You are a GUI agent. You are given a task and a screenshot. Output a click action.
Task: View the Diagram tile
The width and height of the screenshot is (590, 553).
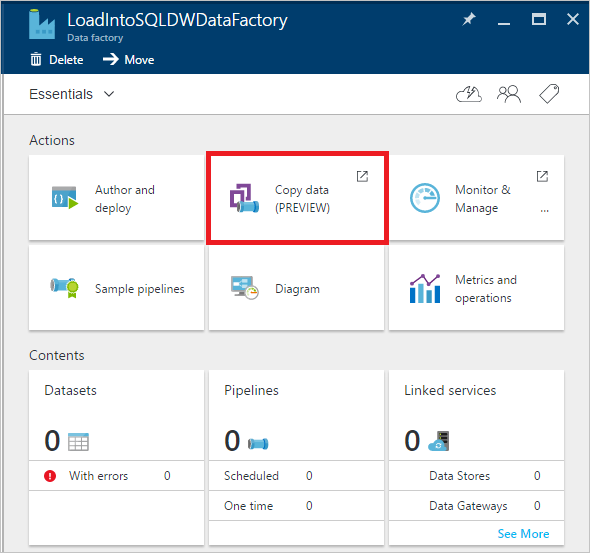click(297, 288)
